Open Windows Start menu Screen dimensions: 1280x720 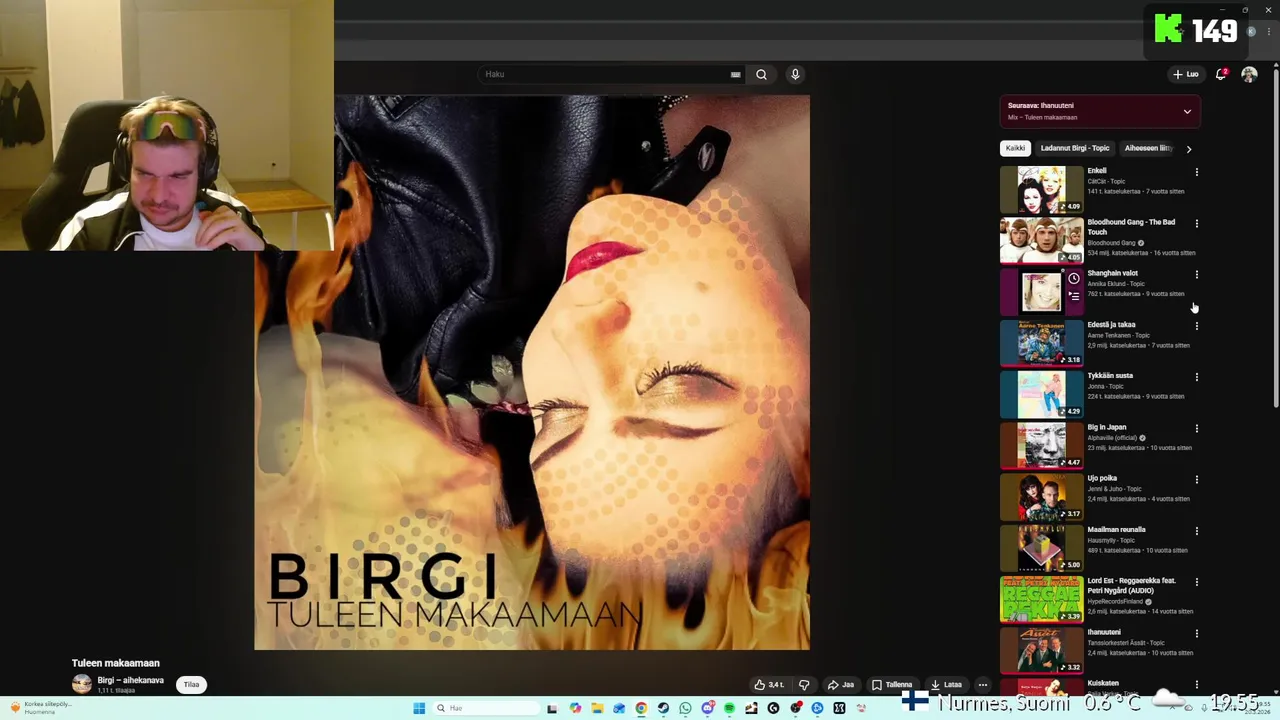tap(419, 708)
